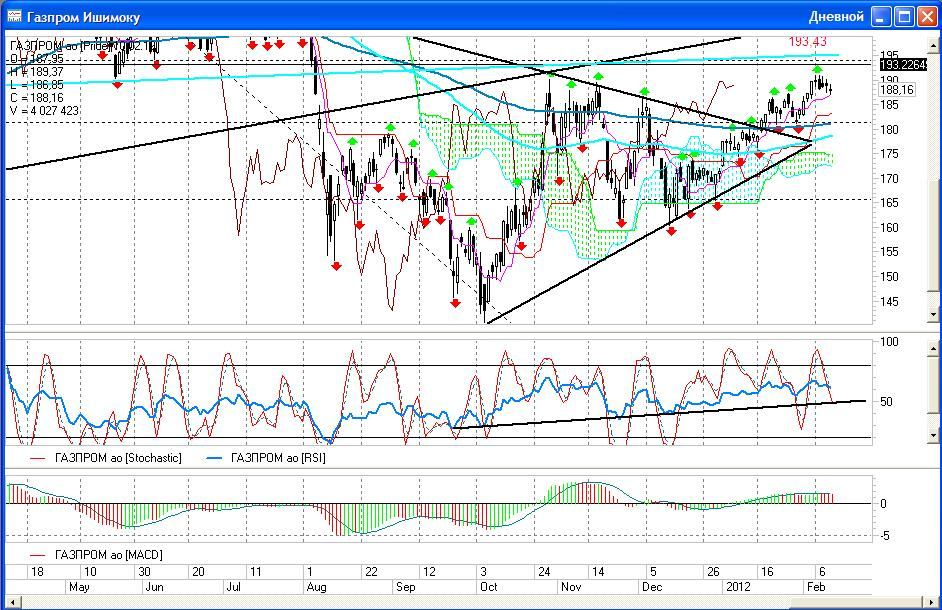Click the C = 188,16 close value
Viewport: 942px width, 610px height.
pyautogui.click(x=37, y=97)
